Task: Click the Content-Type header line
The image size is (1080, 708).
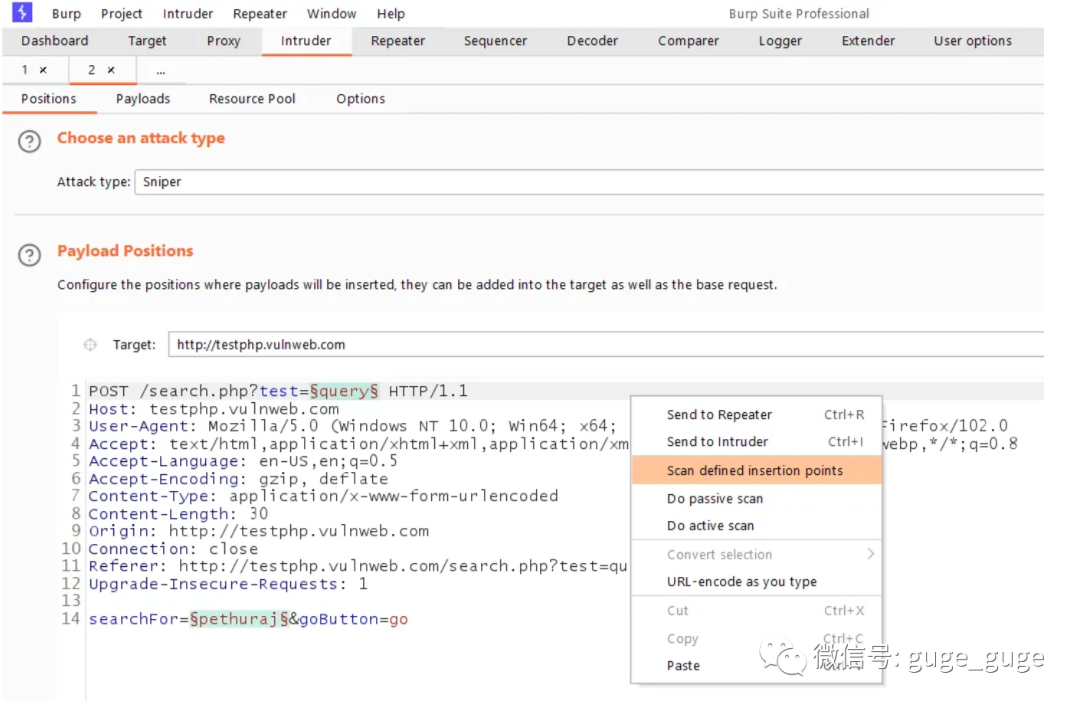Action: [323, 496]
